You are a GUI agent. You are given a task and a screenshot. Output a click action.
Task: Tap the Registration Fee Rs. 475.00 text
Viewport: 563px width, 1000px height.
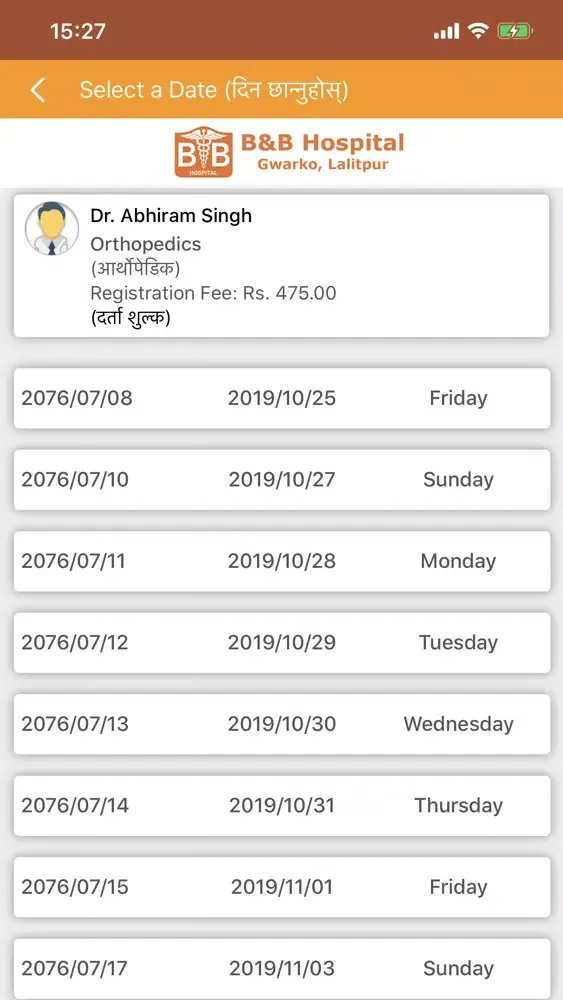click(213, 293)
